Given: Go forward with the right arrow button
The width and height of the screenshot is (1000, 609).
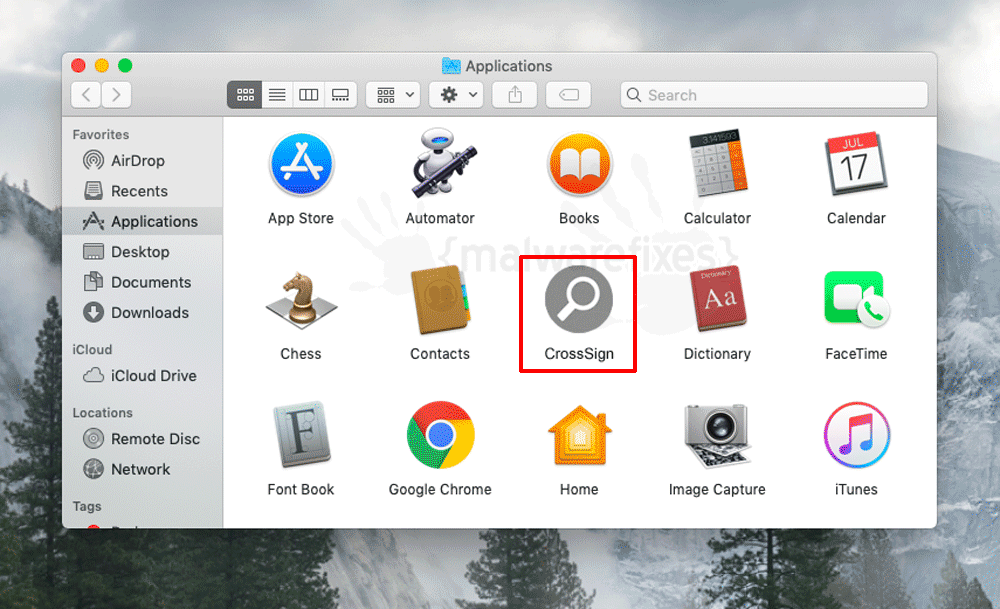Looking at the screenshot, I should 116,95.
